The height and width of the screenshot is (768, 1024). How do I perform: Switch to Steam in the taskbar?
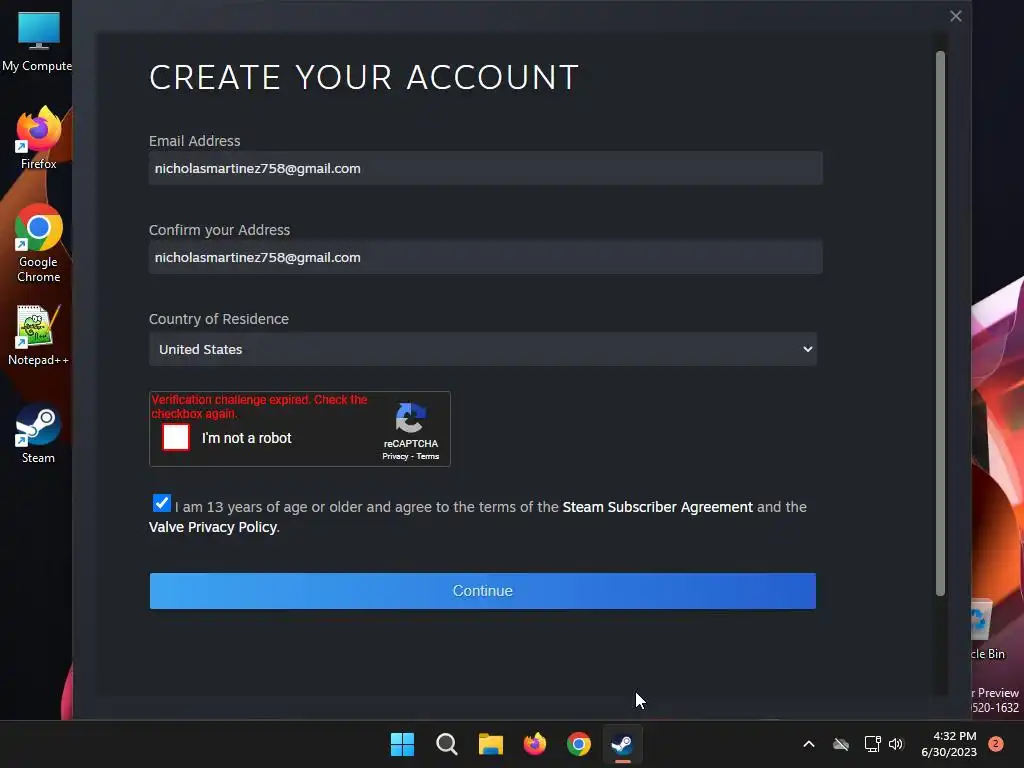pos(622,744)
